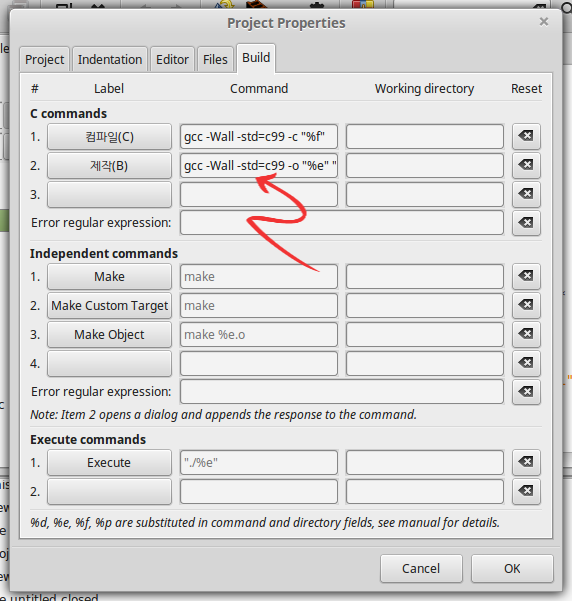The height and width of the screenshot is (601, 572).
Task: Focus independent command 4 command field
Action: [259, 363]
